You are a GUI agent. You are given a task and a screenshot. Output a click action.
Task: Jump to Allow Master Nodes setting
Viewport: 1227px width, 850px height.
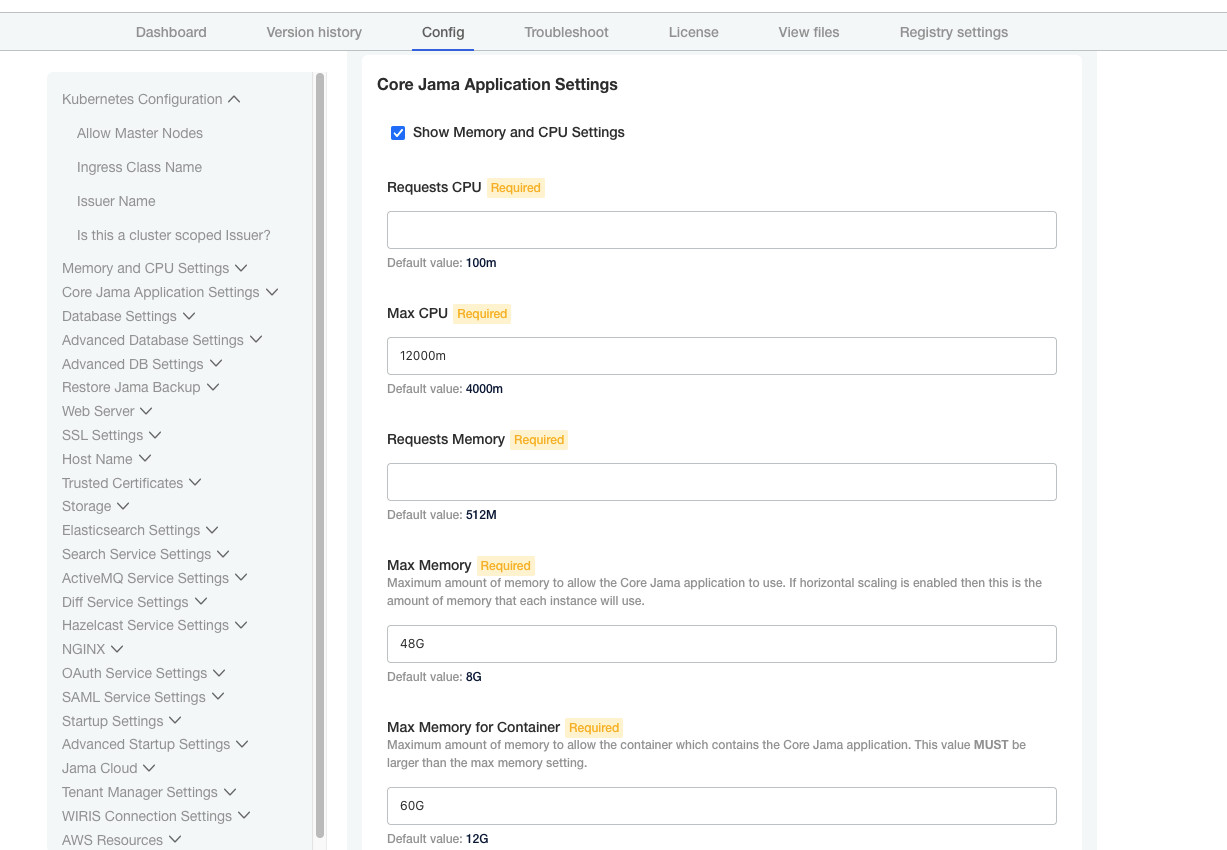pyautogui.click(x=140, y=133)
